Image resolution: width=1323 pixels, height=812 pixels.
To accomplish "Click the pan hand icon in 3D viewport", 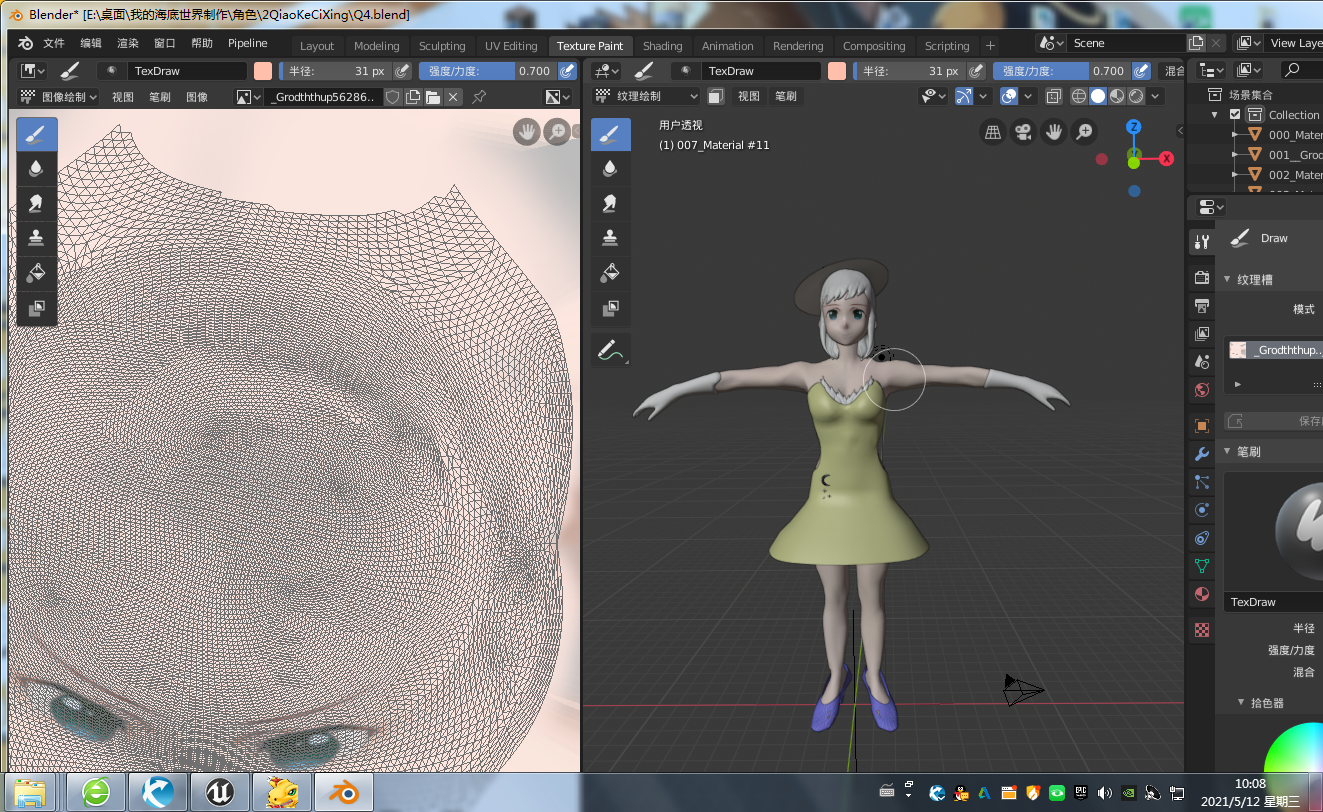I will coord(1054,132).
